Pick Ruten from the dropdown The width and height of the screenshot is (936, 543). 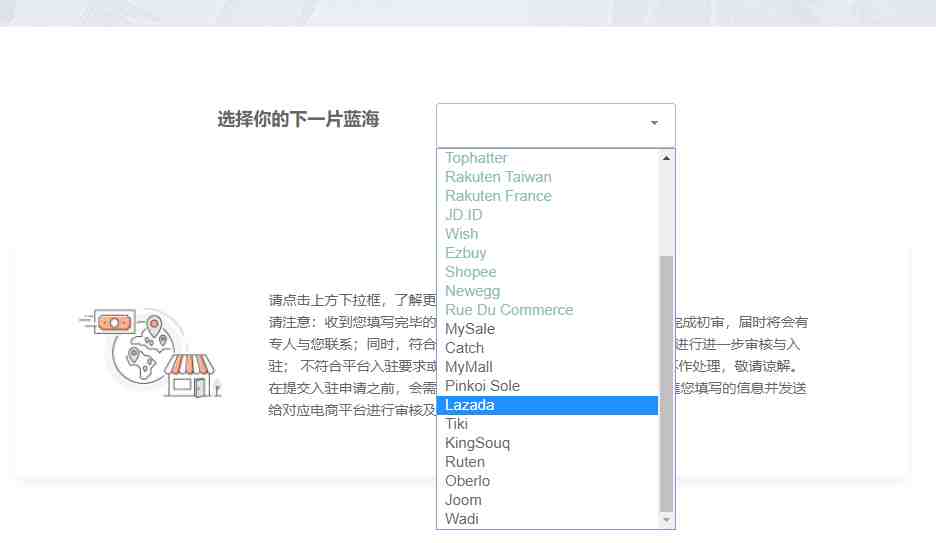(547, 462)
